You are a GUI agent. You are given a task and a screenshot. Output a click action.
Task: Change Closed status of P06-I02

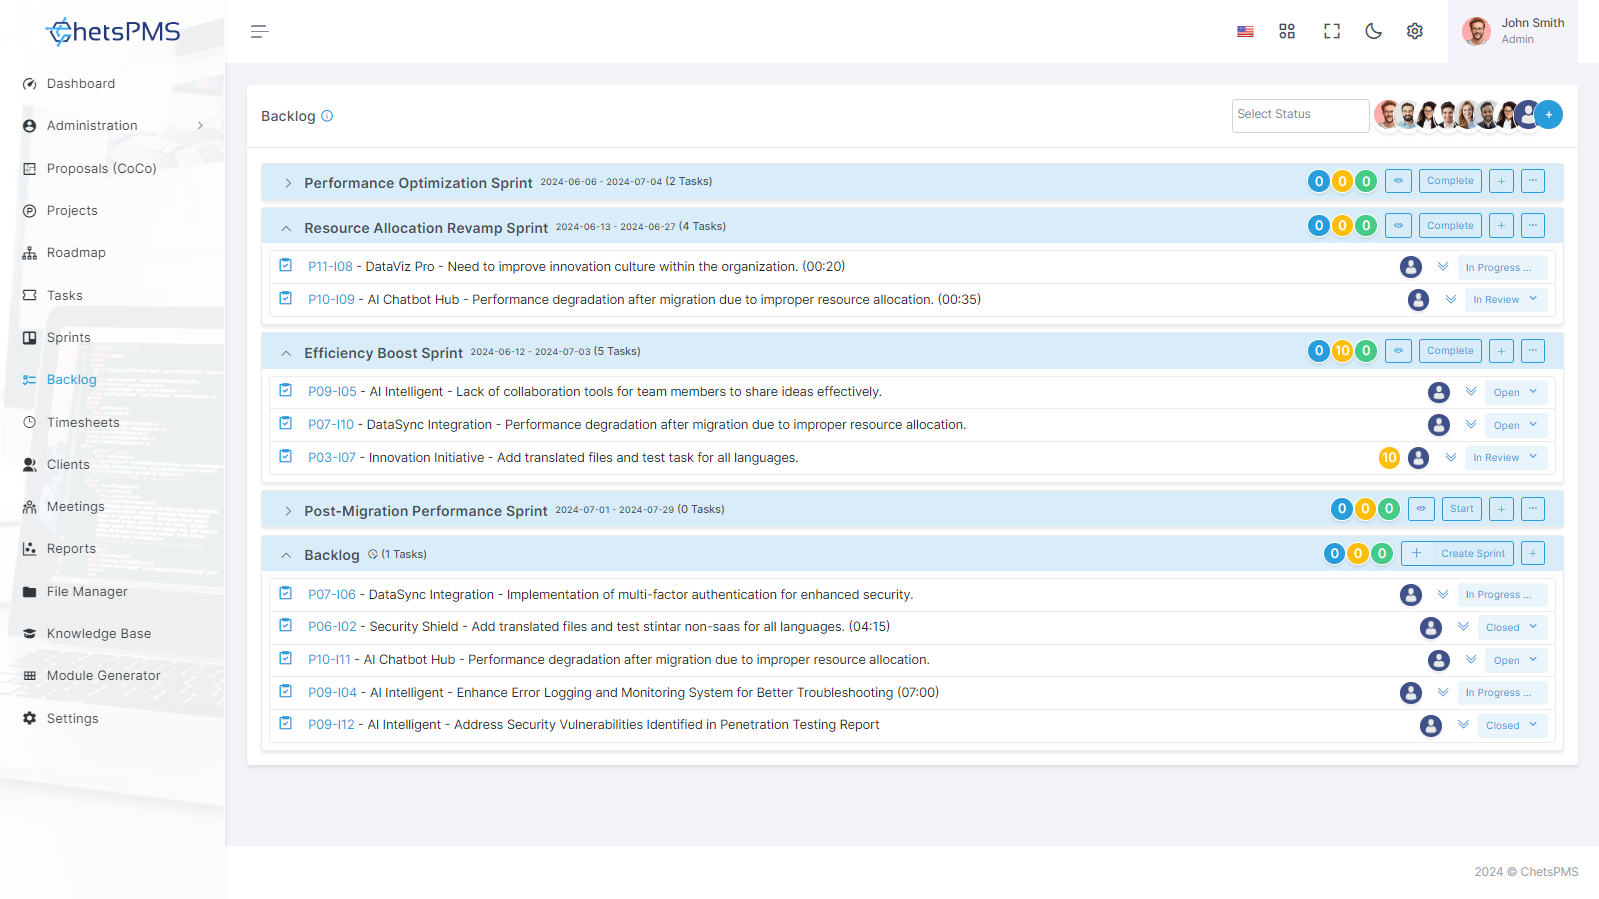[x=1512, y=628]
